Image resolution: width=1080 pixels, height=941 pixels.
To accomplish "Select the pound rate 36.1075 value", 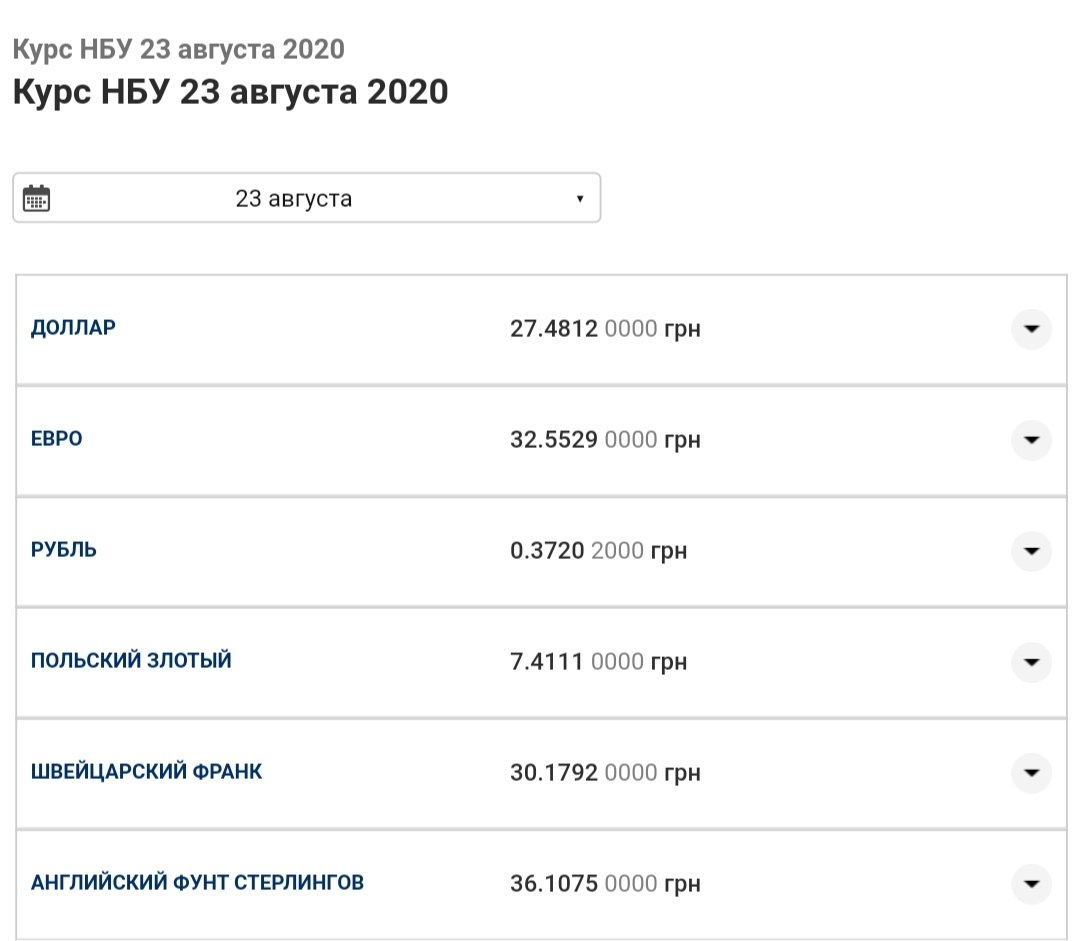I will [x=554, y=884].
